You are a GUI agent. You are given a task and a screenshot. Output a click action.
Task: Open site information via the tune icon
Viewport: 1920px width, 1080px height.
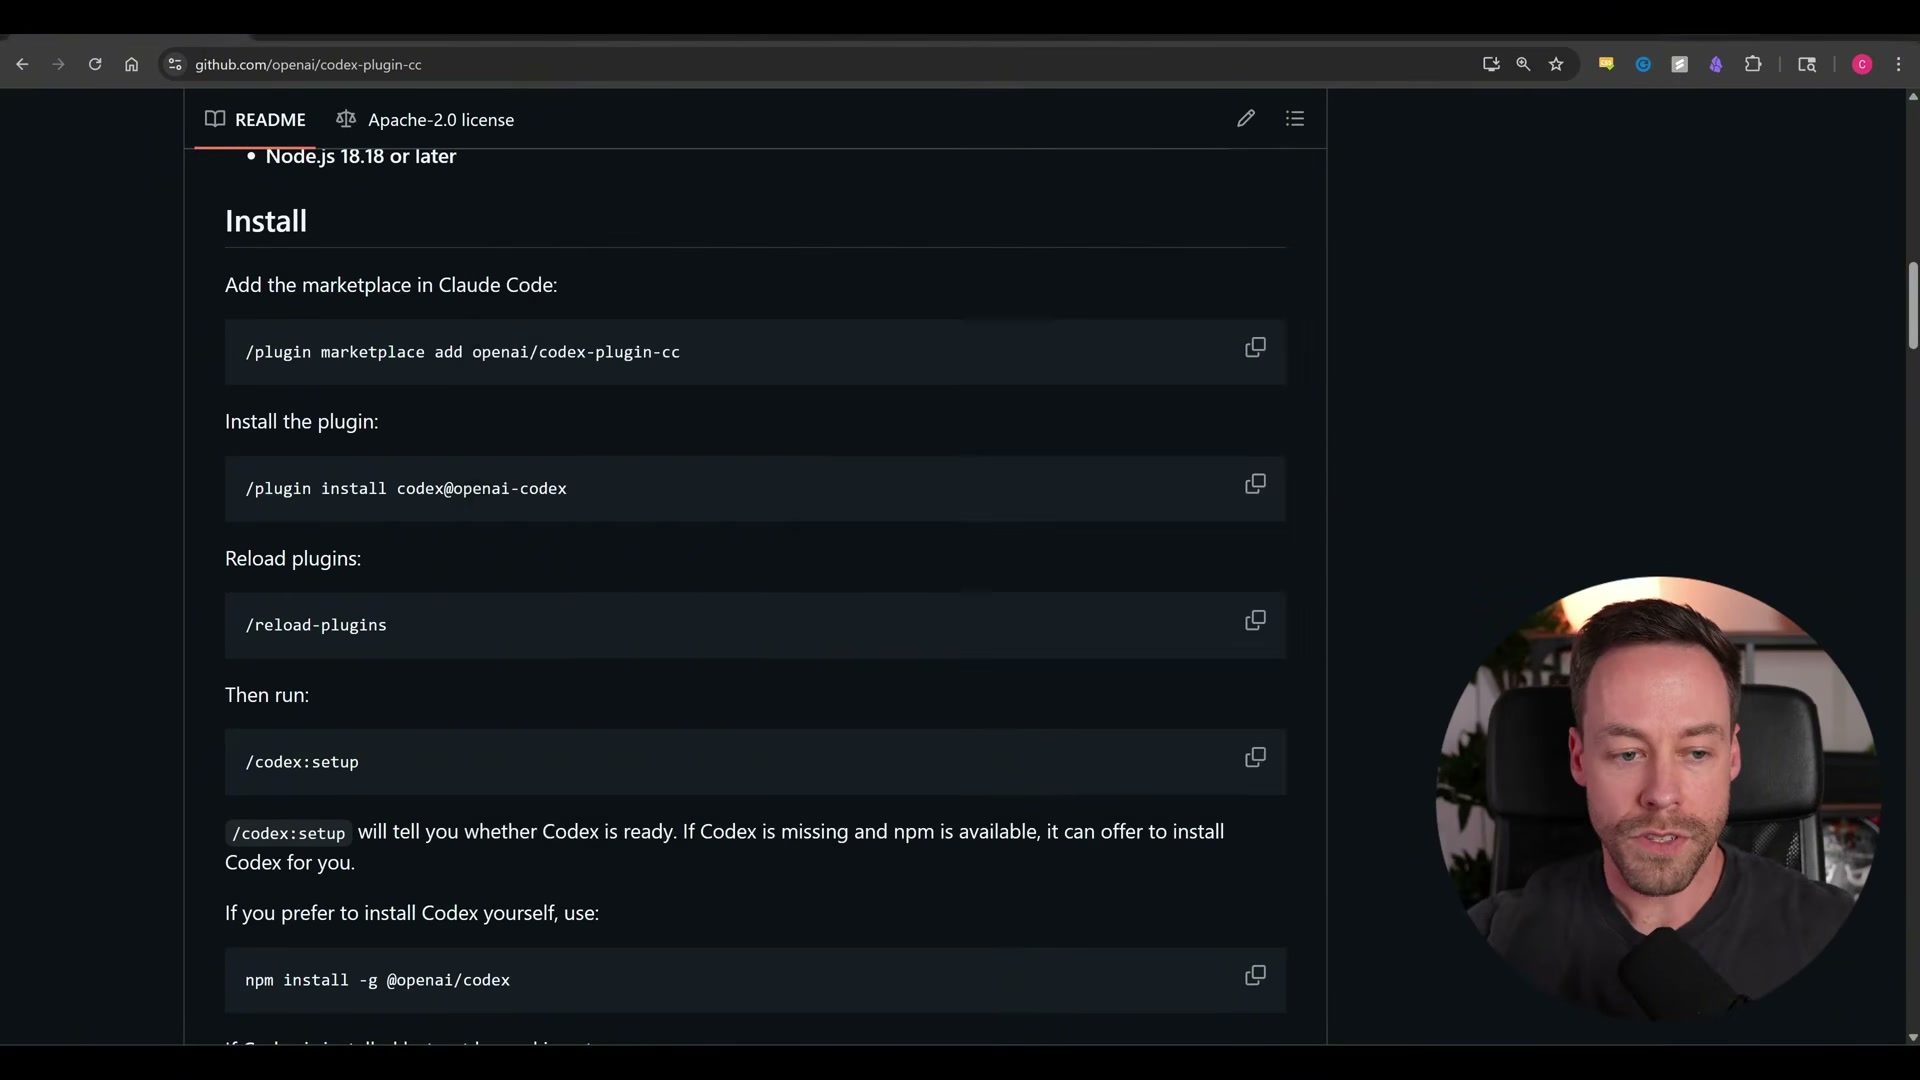point(175,64)
